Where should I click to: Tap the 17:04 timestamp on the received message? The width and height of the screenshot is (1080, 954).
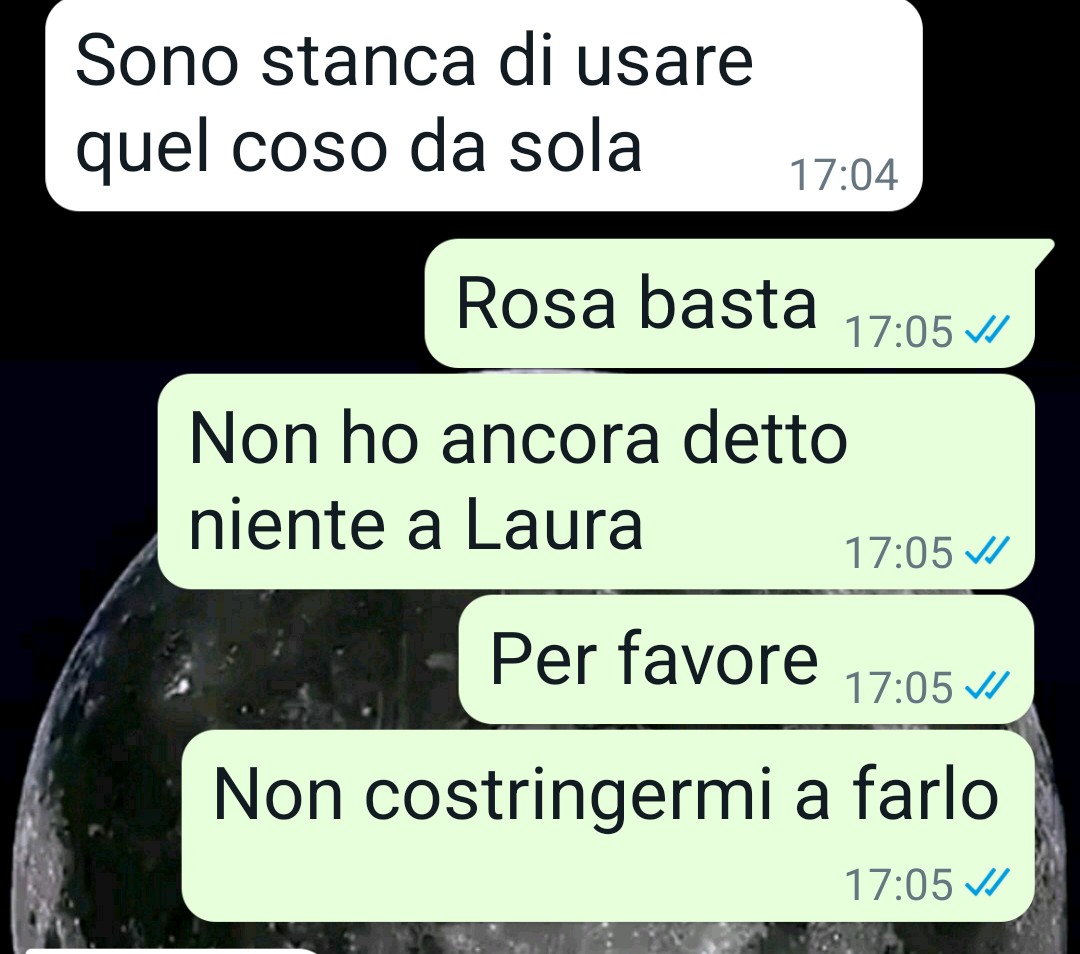844,175
